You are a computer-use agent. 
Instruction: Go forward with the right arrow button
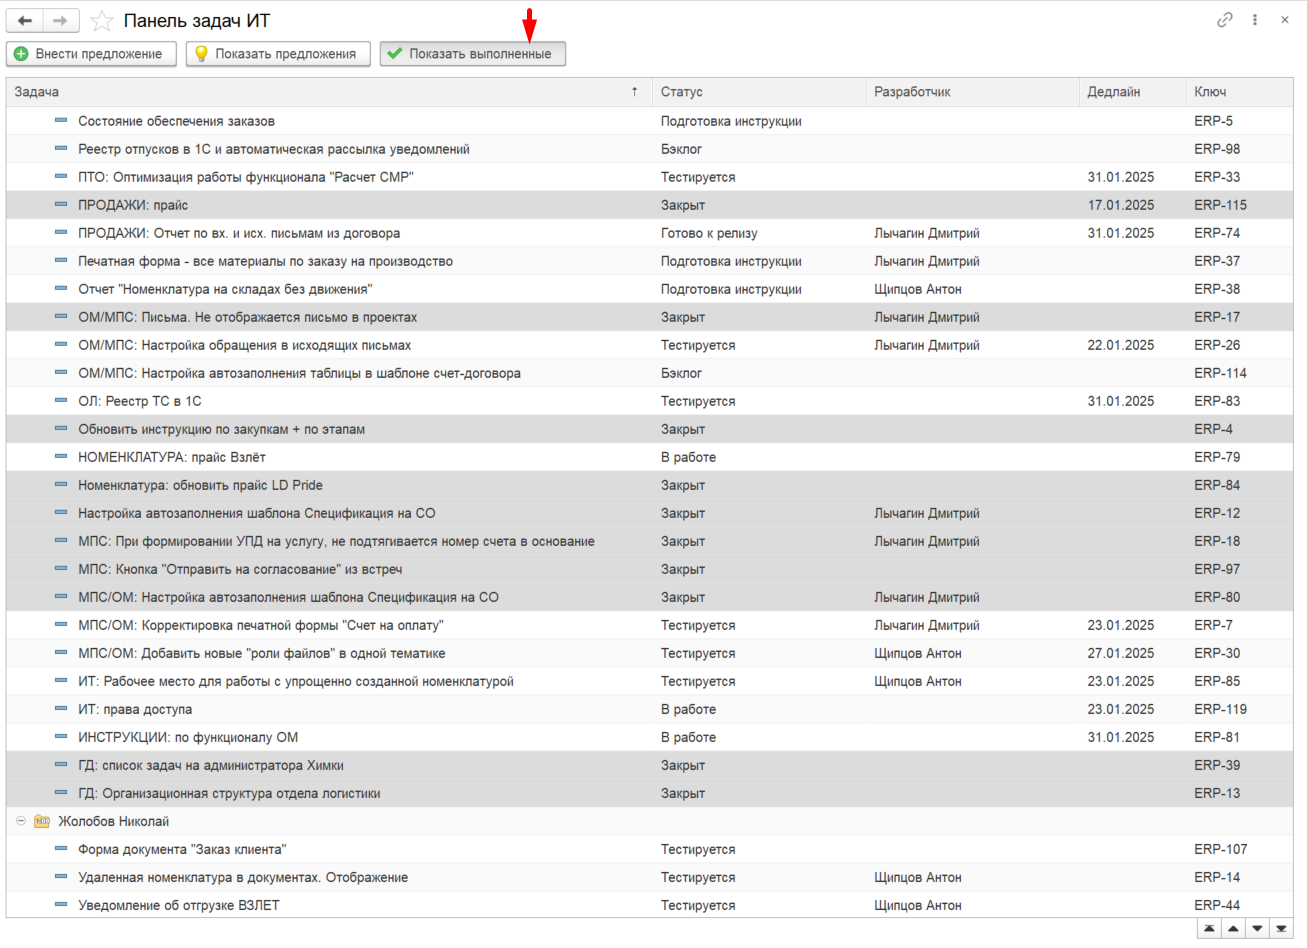pos(61,21)
